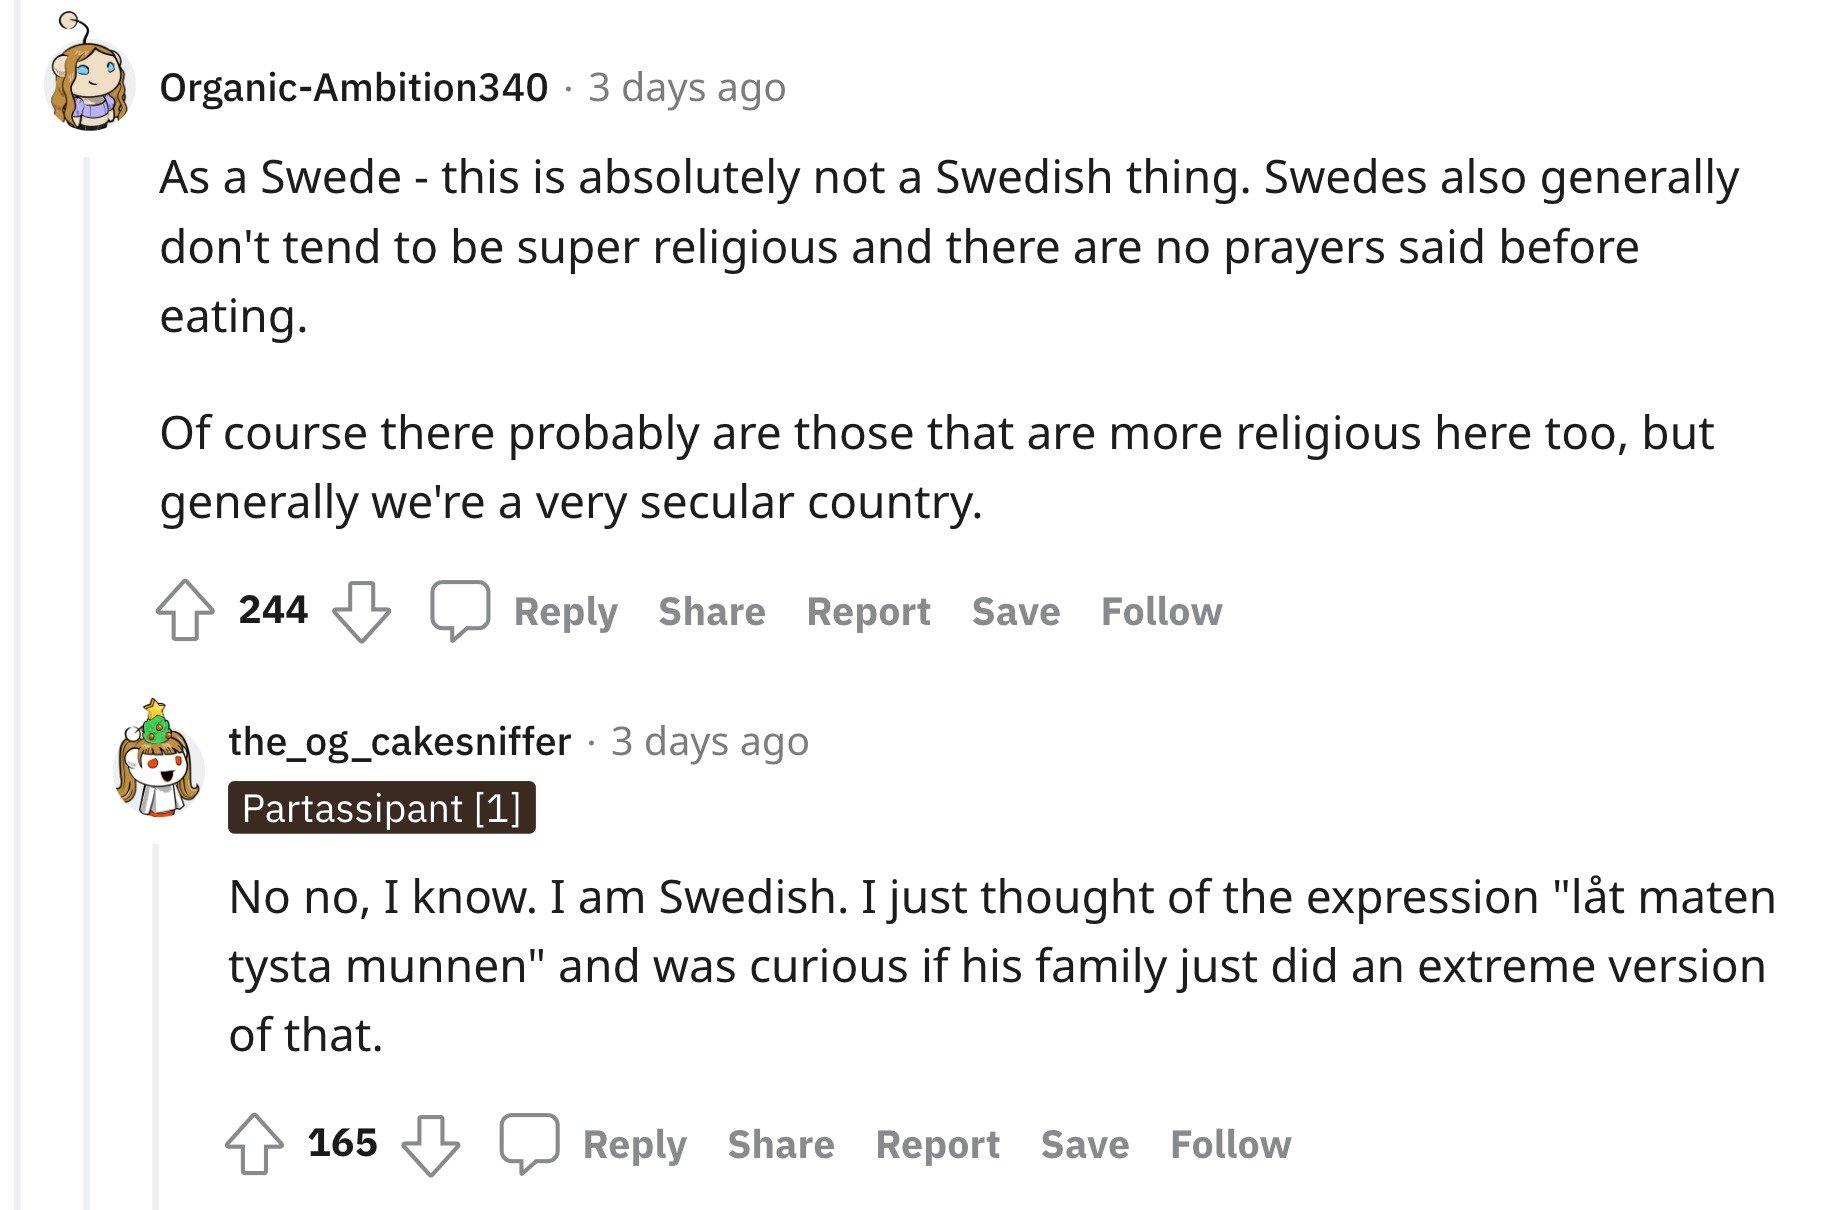Follow Organic-Ambition340's comment thread
1830x1210 pixels.
(1162, 611)
